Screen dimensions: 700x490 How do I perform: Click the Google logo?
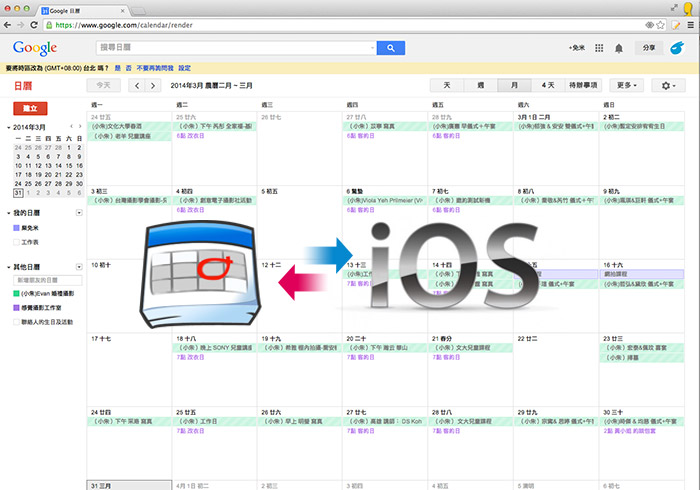pyautogui.click(x=35, y=48)
